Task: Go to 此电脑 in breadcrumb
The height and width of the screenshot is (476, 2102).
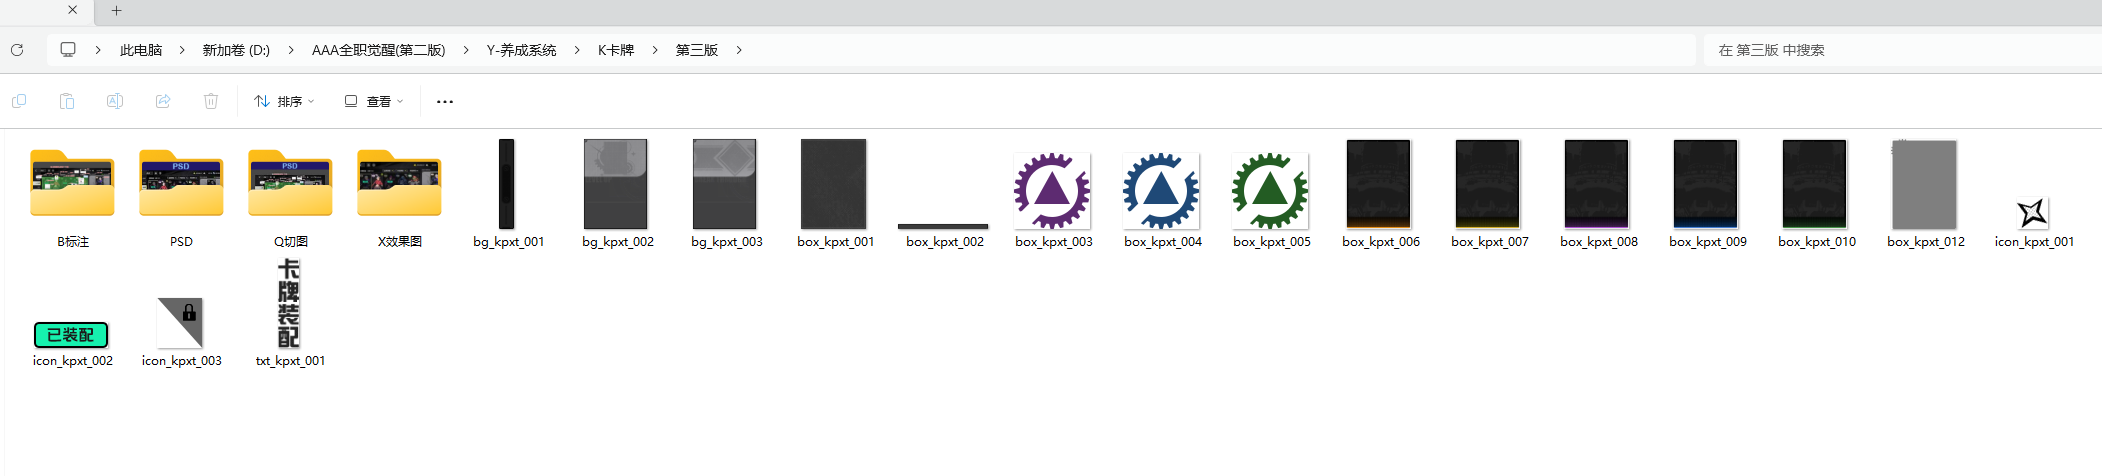Action: pos(141,50)
